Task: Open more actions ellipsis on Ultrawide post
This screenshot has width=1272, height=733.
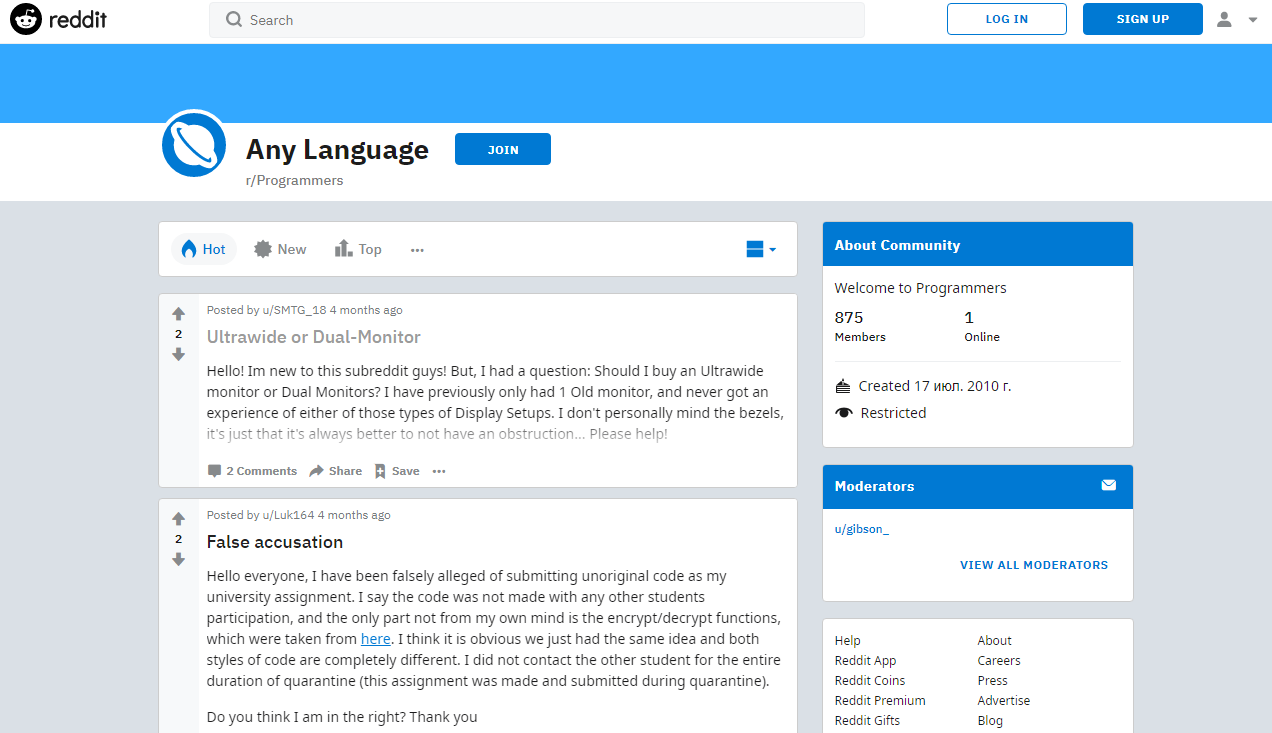Action: coord(438,471)
